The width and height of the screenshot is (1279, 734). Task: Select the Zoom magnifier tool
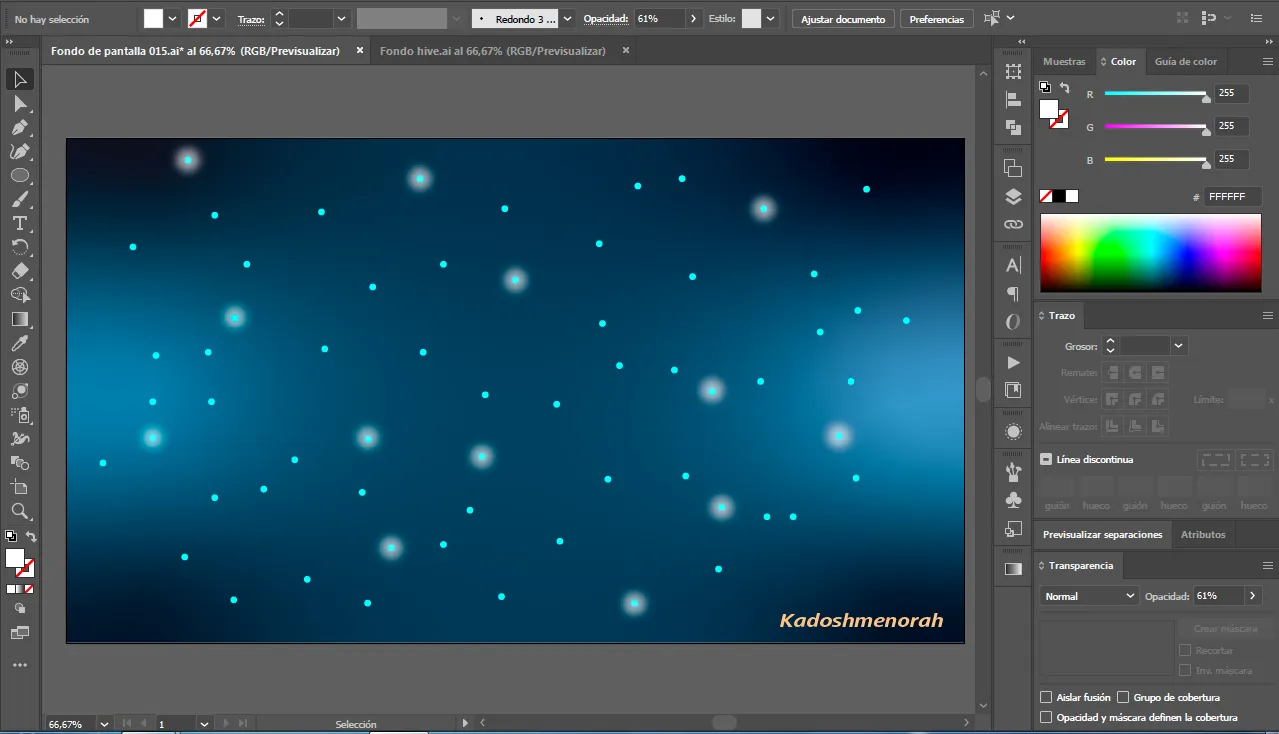pyautogui.click(x=20, y=511)
